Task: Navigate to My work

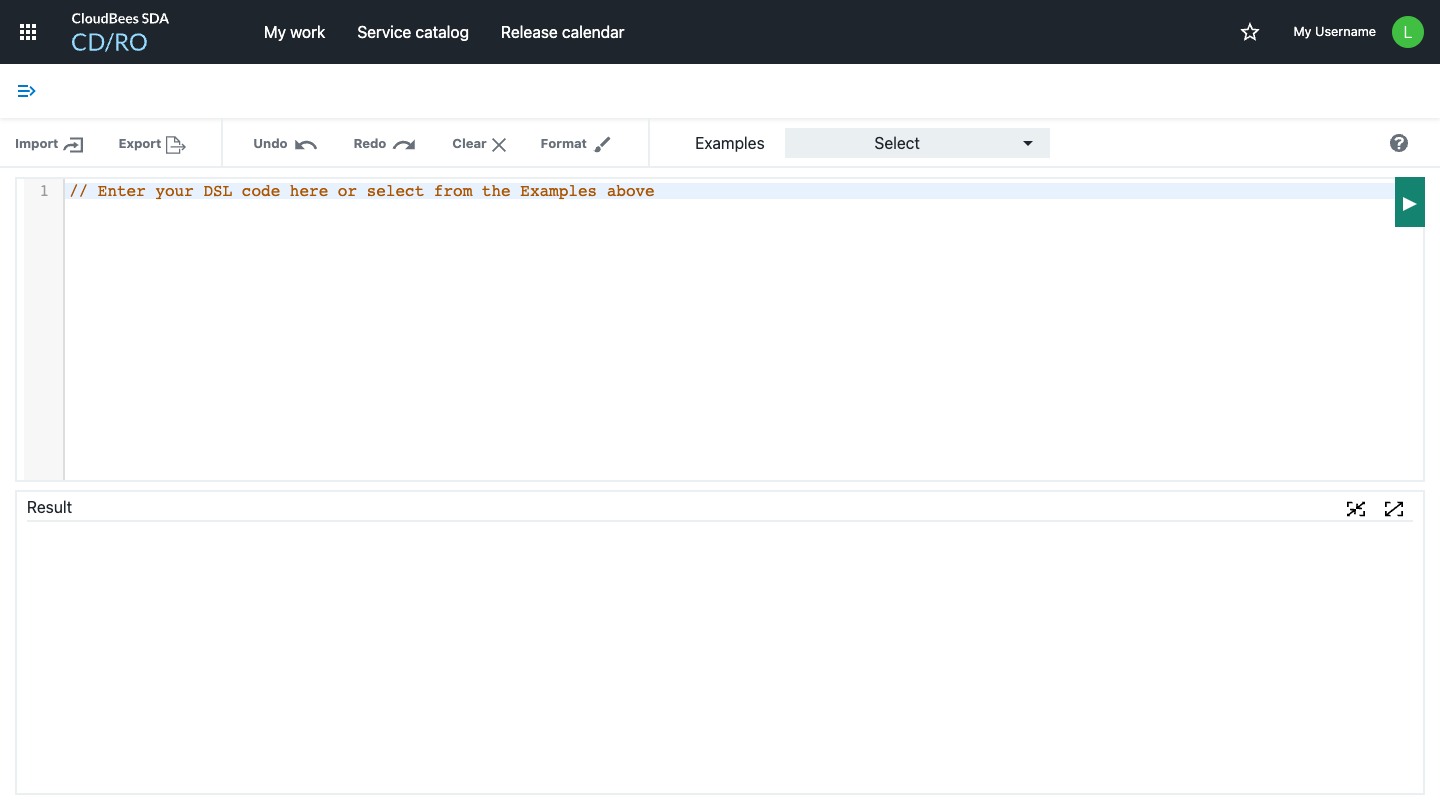Action: click(294, 31)
